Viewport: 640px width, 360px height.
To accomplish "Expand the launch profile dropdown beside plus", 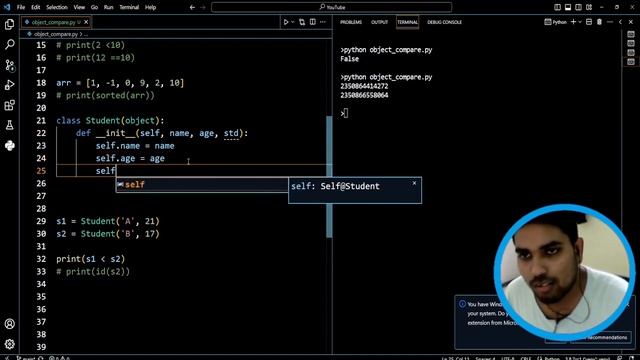I will (x=580, y=22).
